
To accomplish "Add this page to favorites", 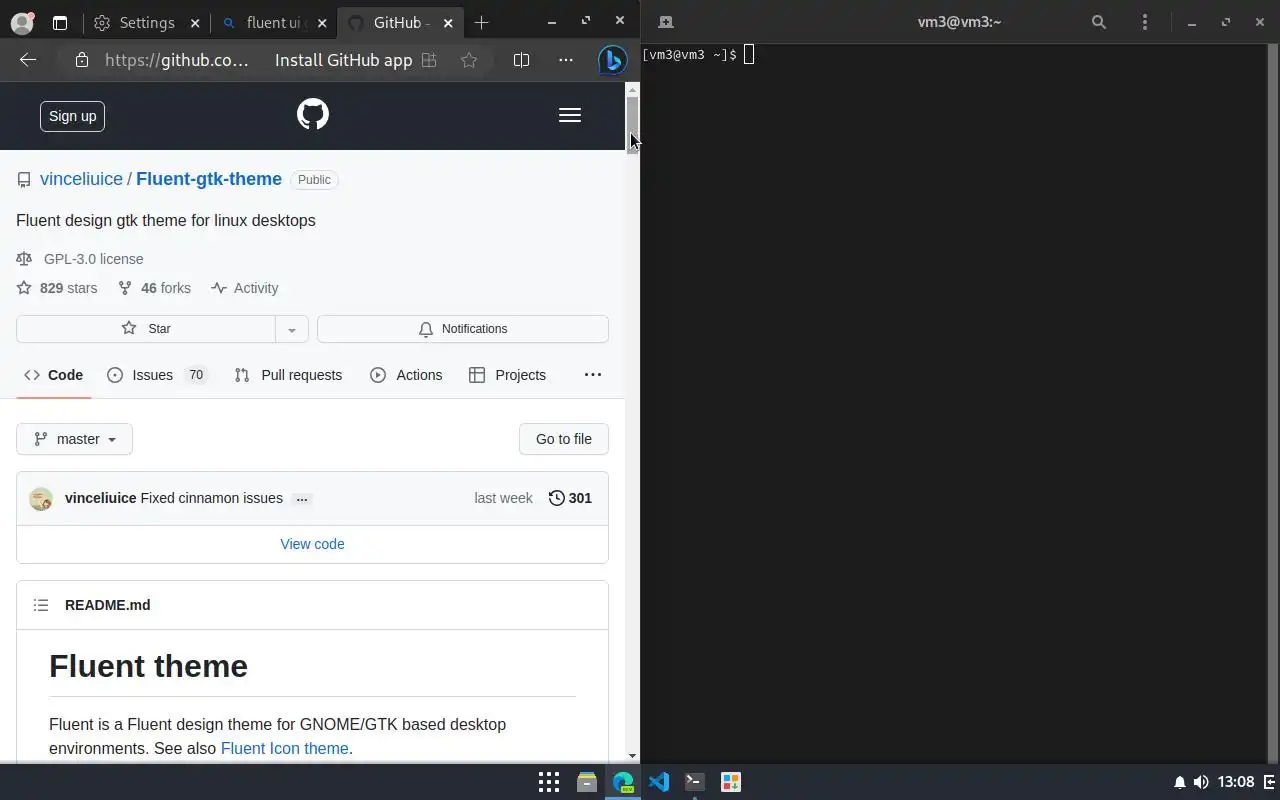I will click(x=469, y=60).
